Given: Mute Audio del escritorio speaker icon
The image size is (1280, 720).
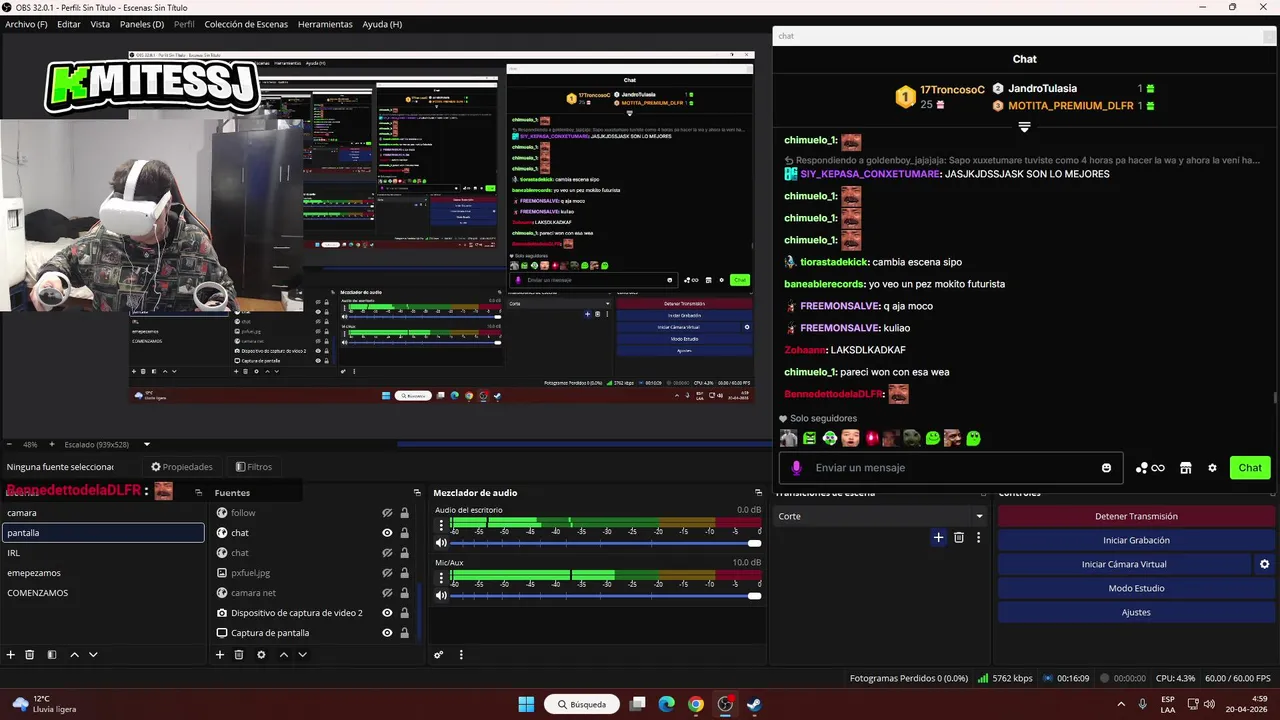Looking at the screenshot, I should pos(441,543).
